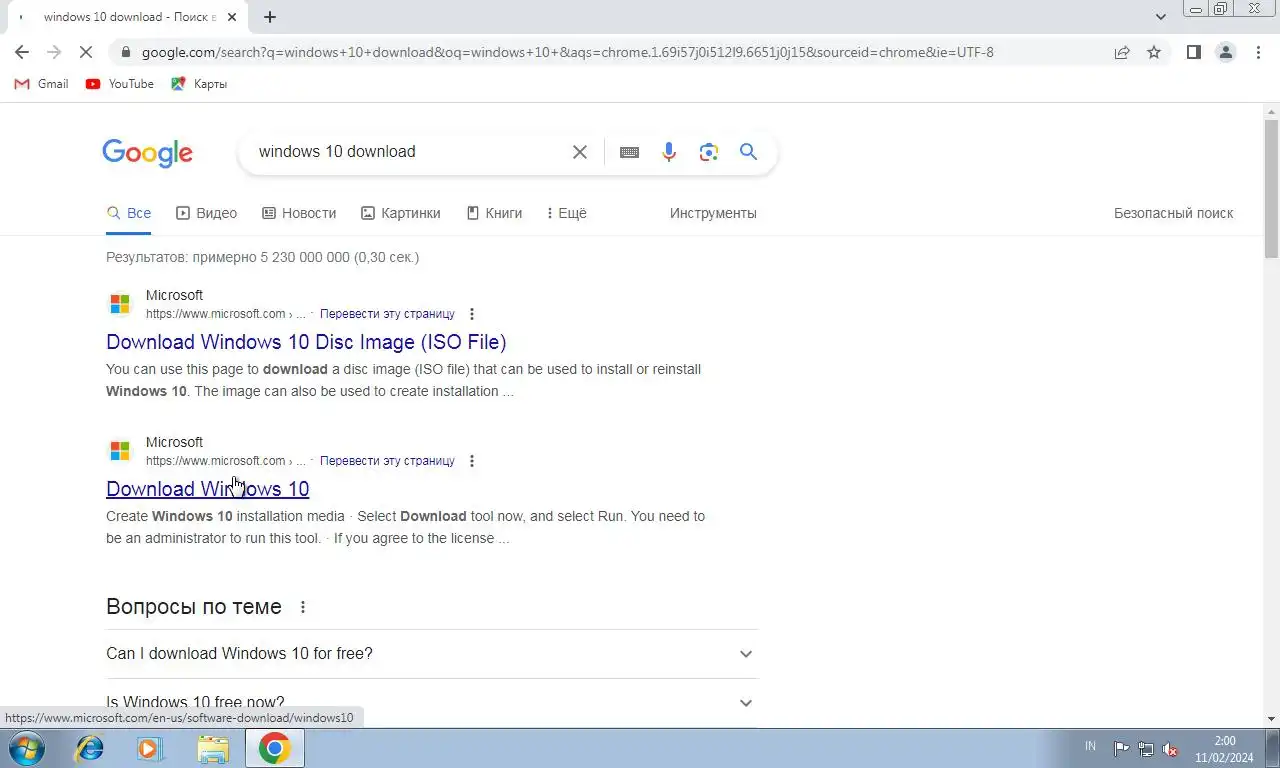Click the address bar URL

pyautogui.click(x=567, y=52)
